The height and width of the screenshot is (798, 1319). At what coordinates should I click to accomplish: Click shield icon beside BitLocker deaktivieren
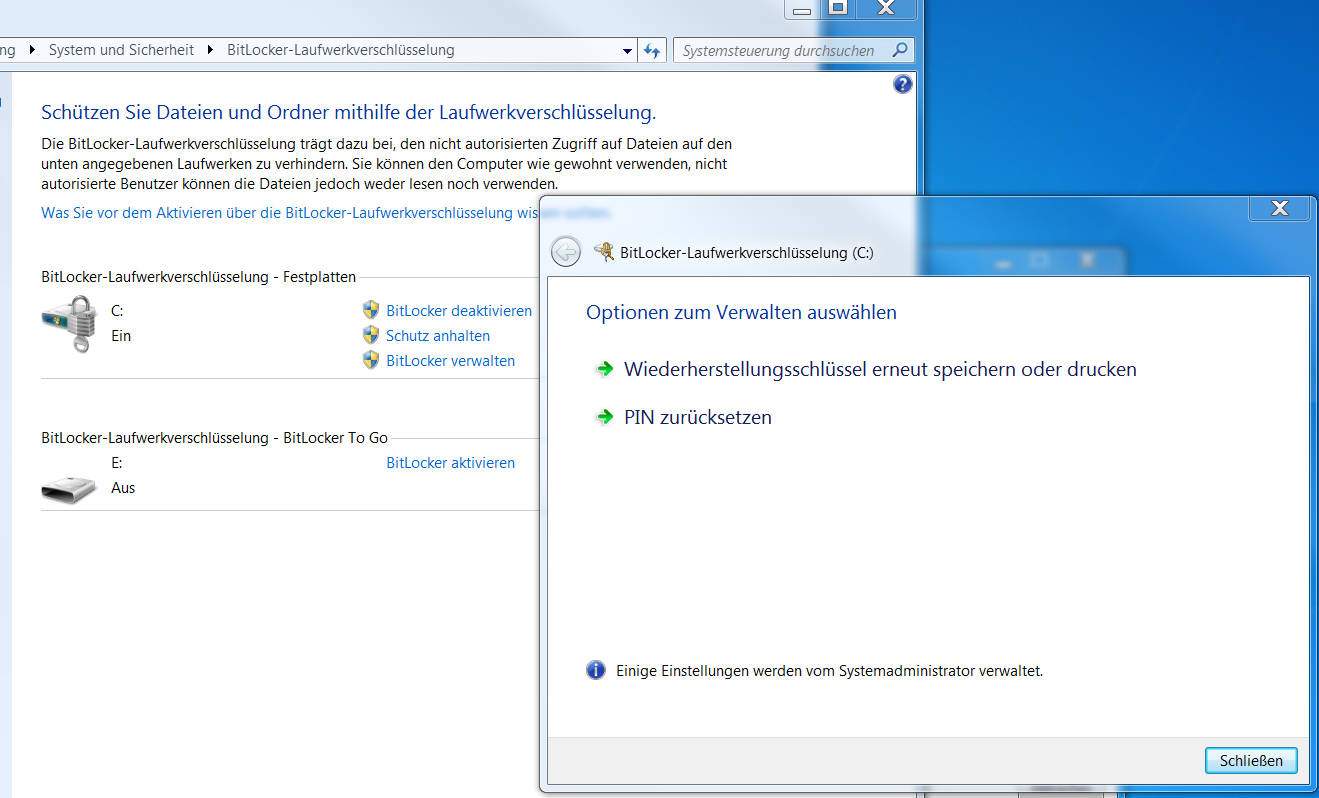[371, 310]
